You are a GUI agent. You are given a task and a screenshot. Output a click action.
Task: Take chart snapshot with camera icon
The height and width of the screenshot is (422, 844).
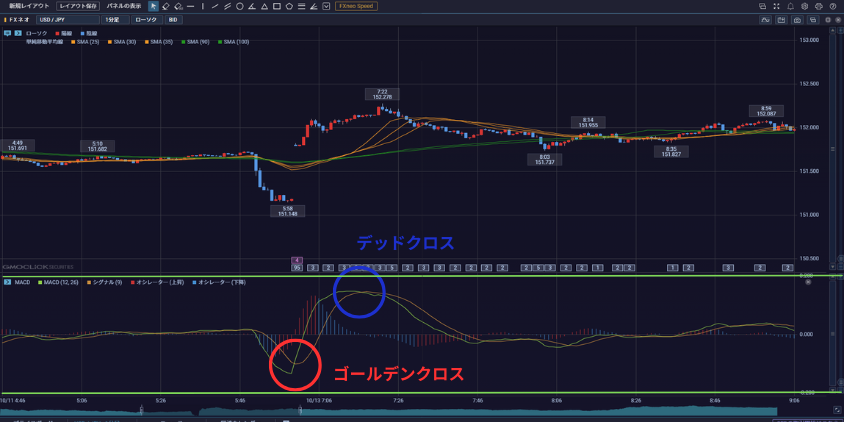pyautogui.click(x=799, y=19)
